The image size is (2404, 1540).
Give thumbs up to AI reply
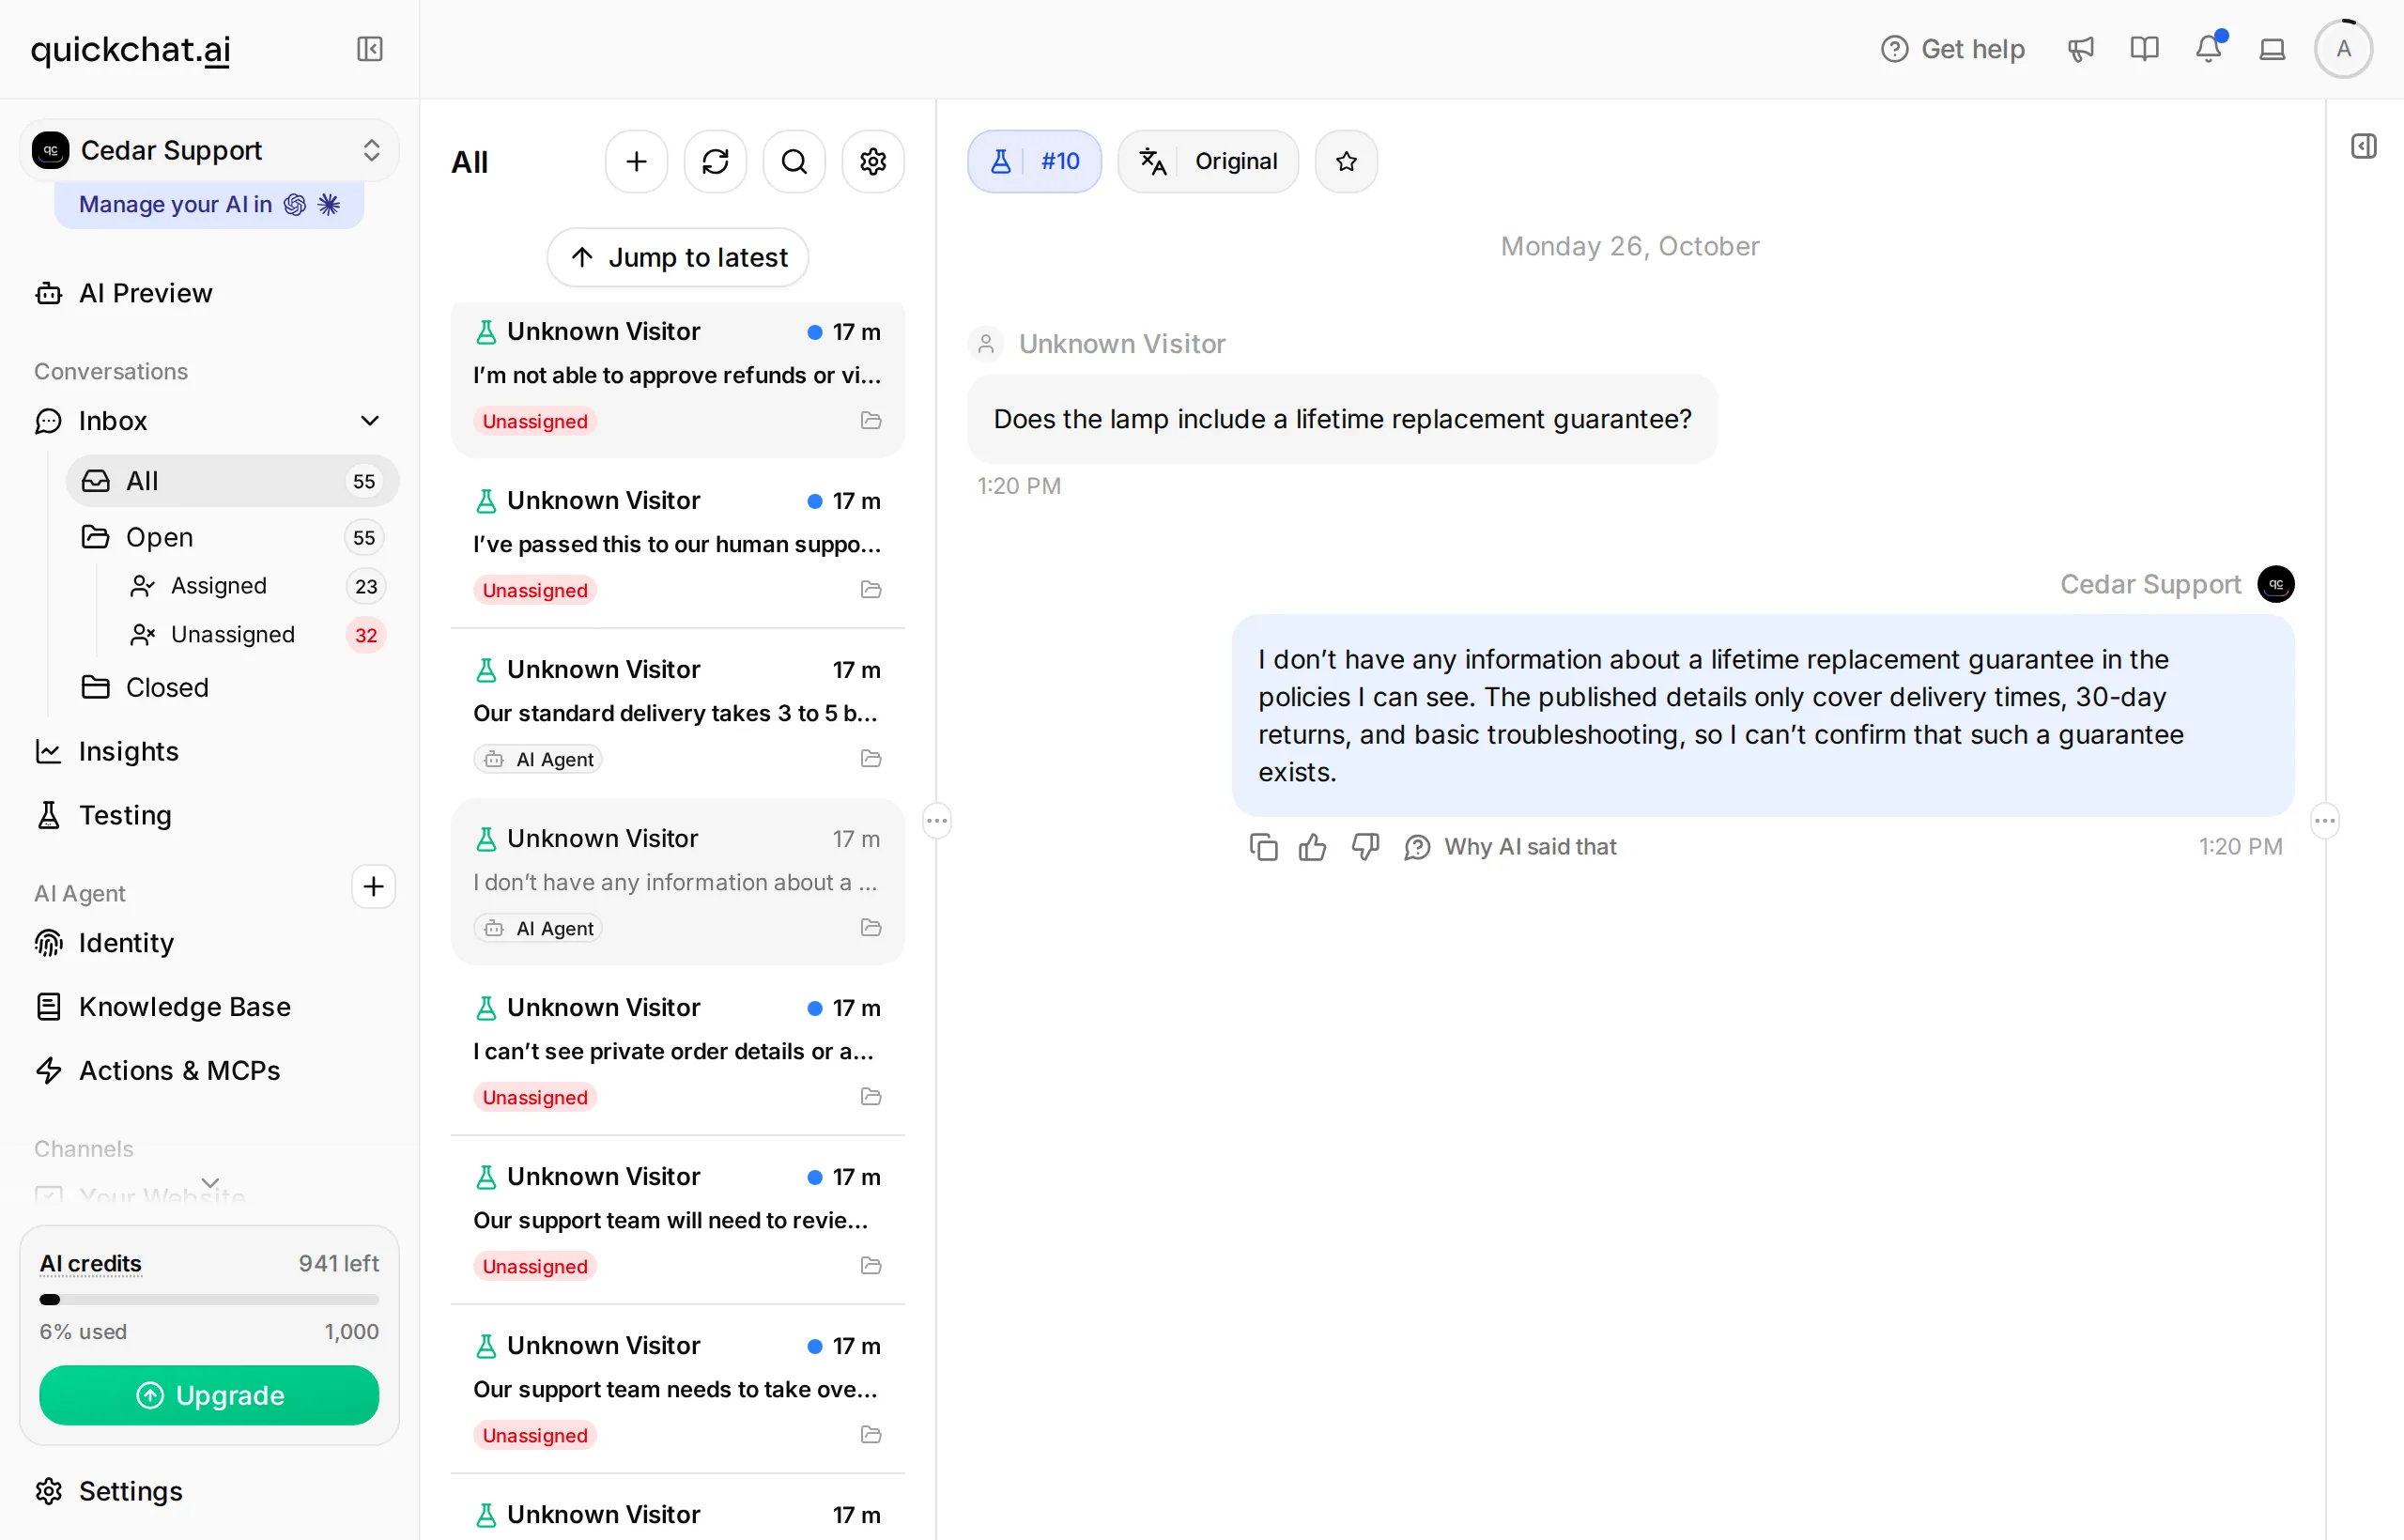click(1313, 847)
